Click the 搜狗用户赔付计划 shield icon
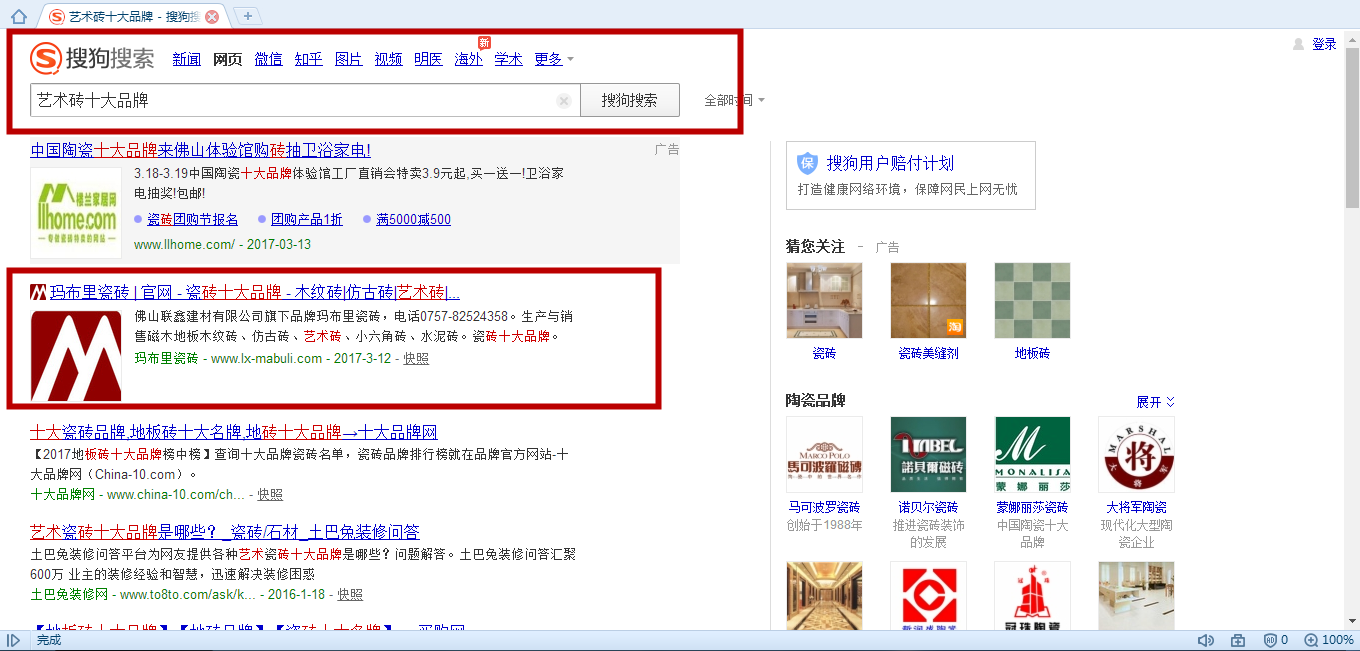 (807, 163)
